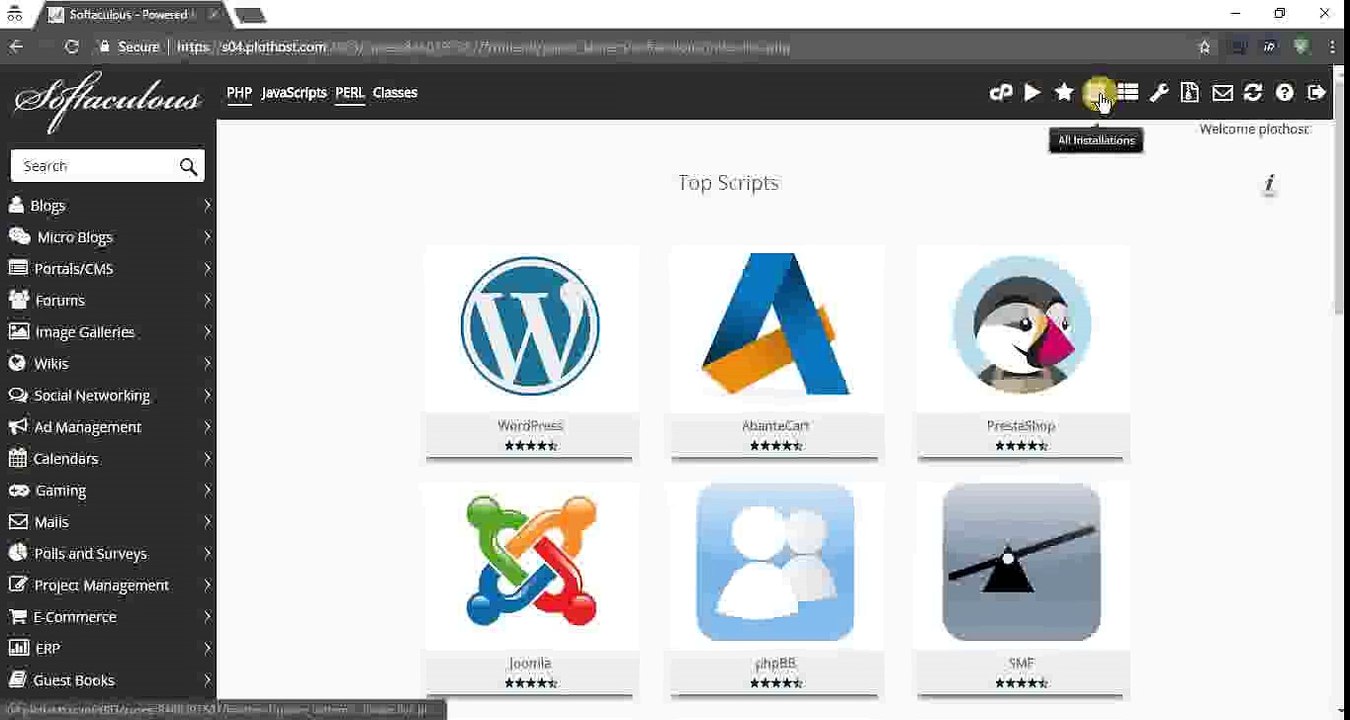Click the browser back arrow
This screenshot has height=720, width=1350.
point(16,47)
